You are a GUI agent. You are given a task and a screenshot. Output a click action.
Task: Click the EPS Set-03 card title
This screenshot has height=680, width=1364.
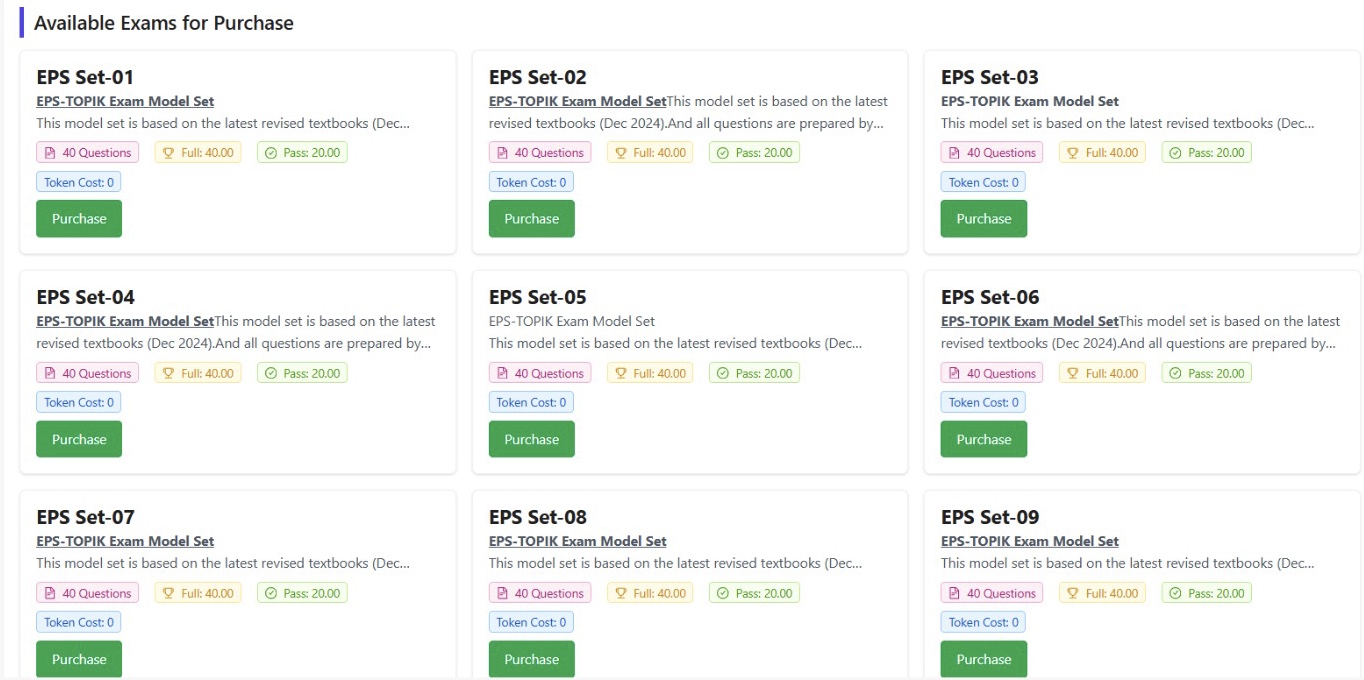click(989, 77)
